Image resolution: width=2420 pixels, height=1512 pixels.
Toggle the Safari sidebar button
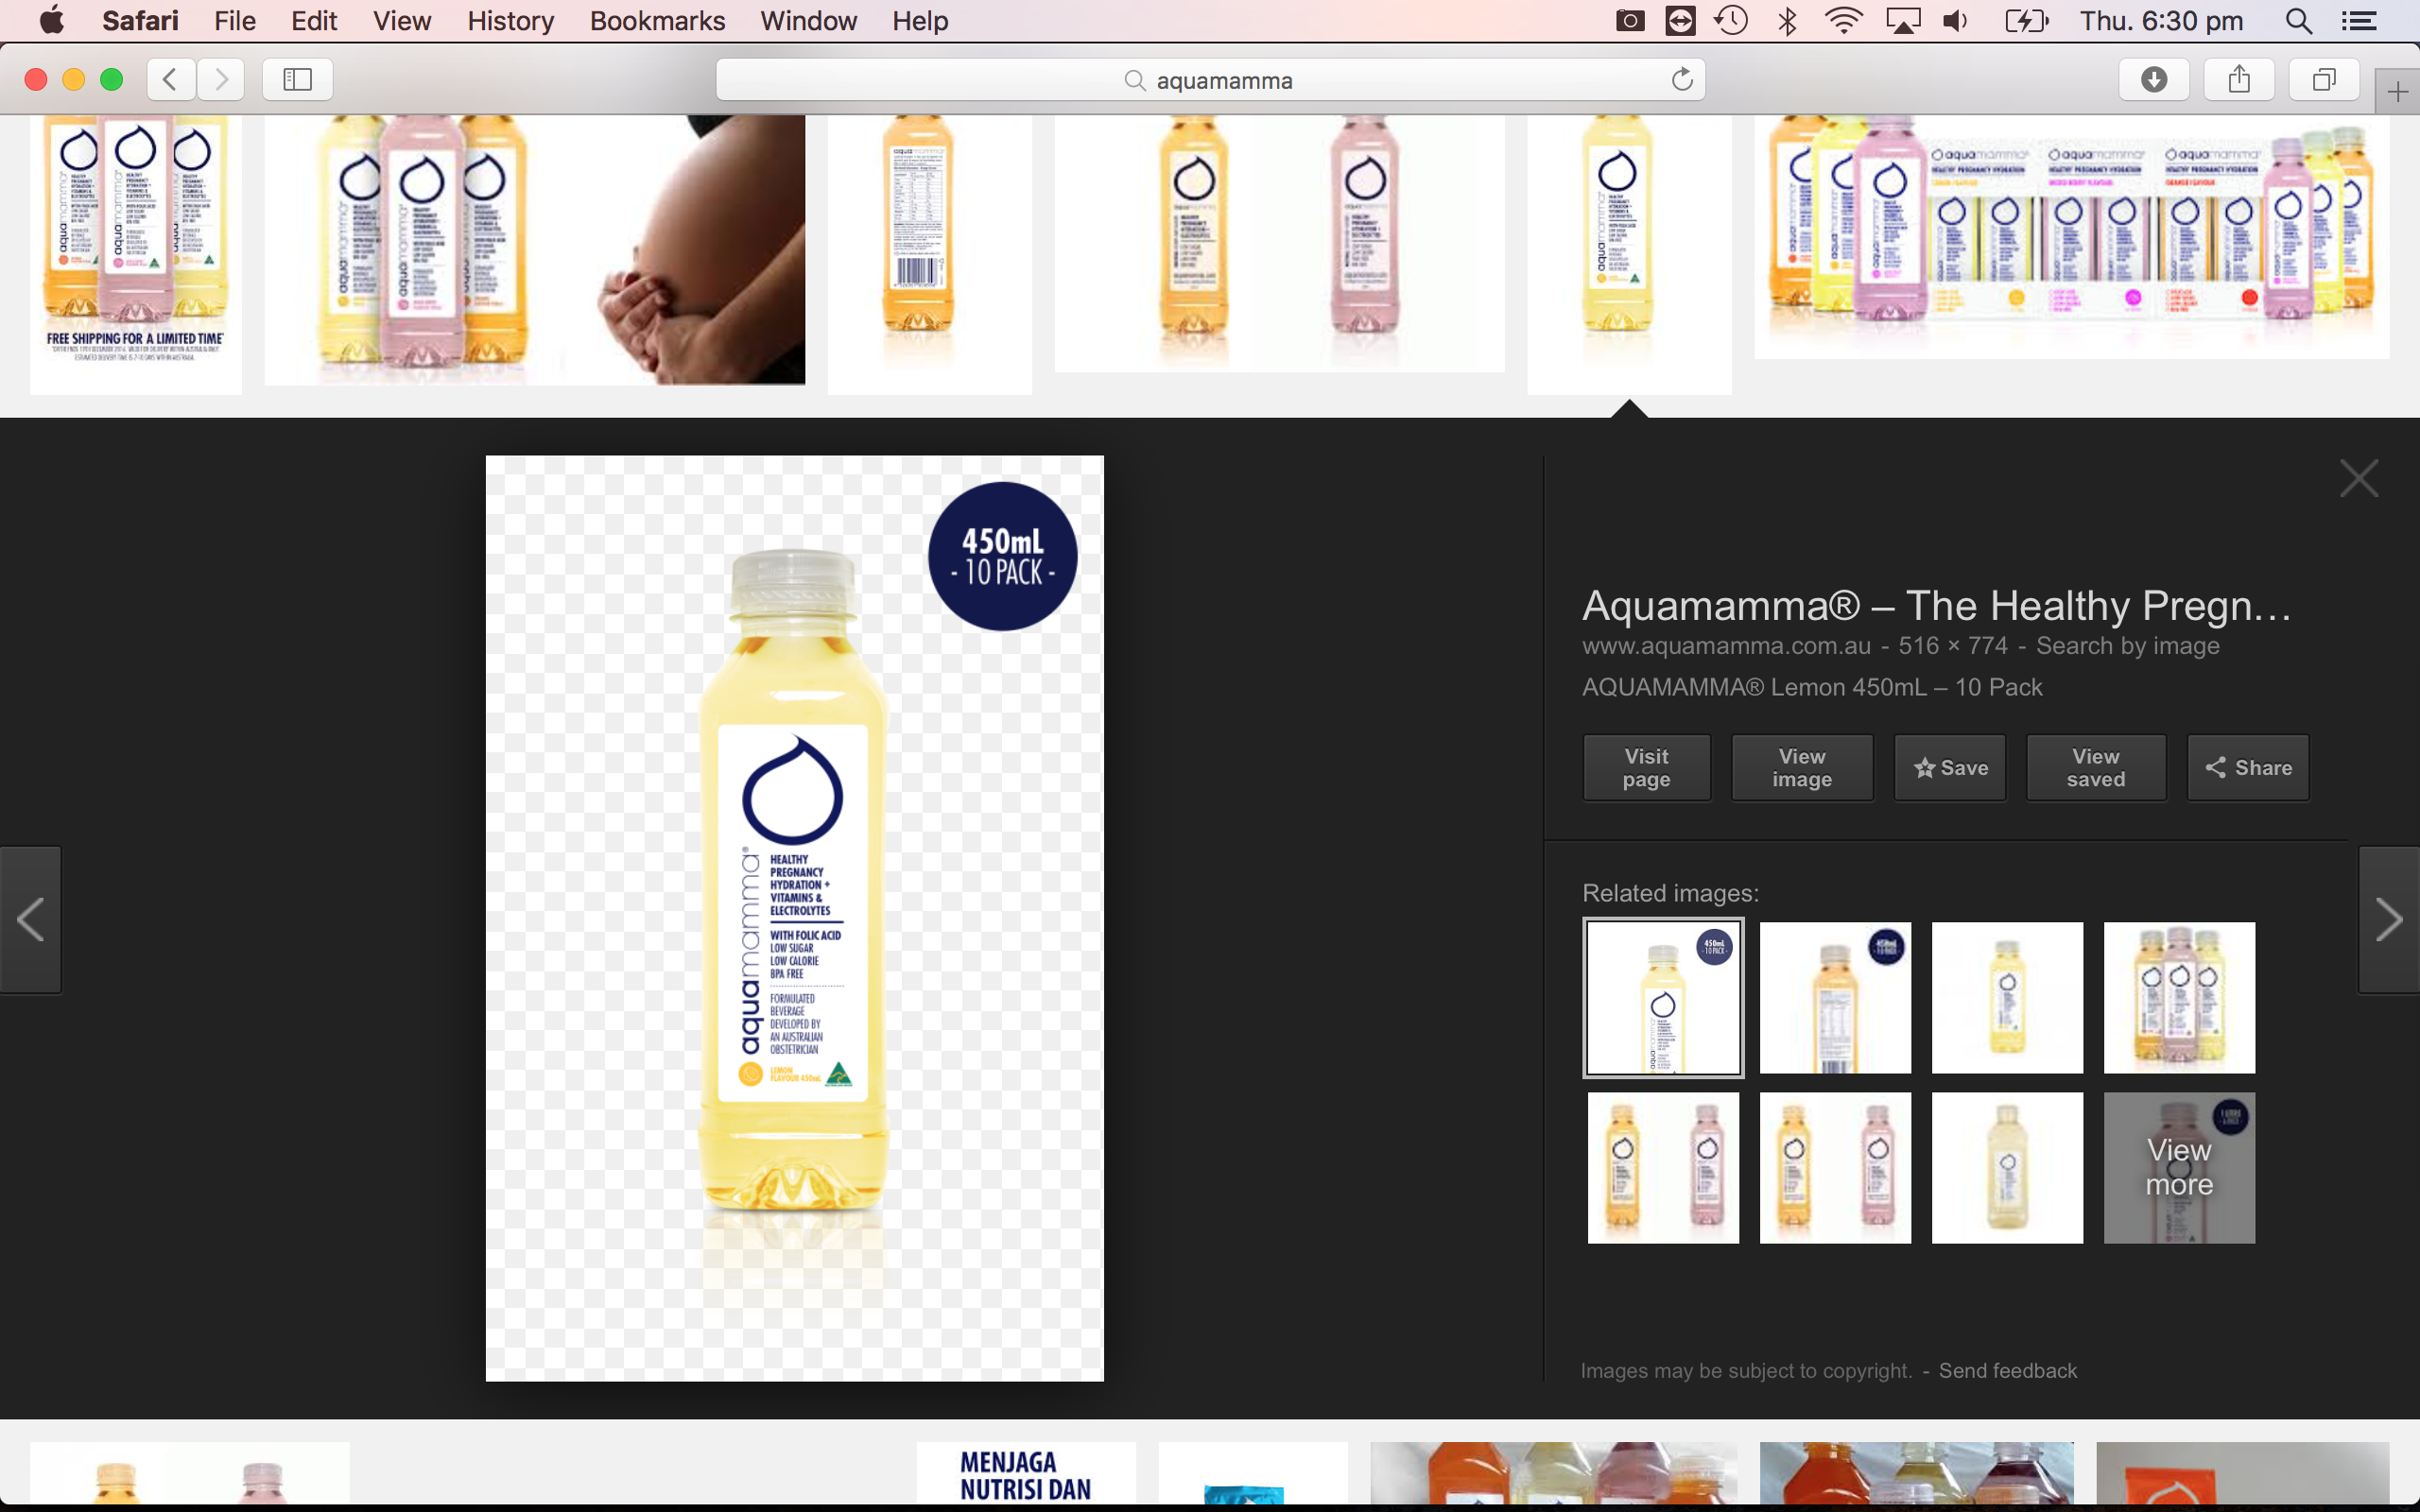pos(297,80)
